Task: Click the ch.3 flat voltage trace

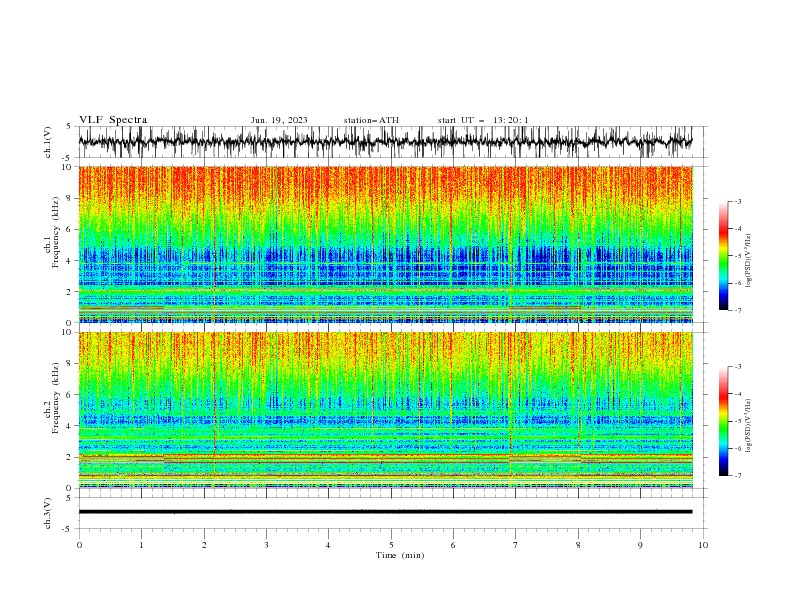Action: click(385, 512)
